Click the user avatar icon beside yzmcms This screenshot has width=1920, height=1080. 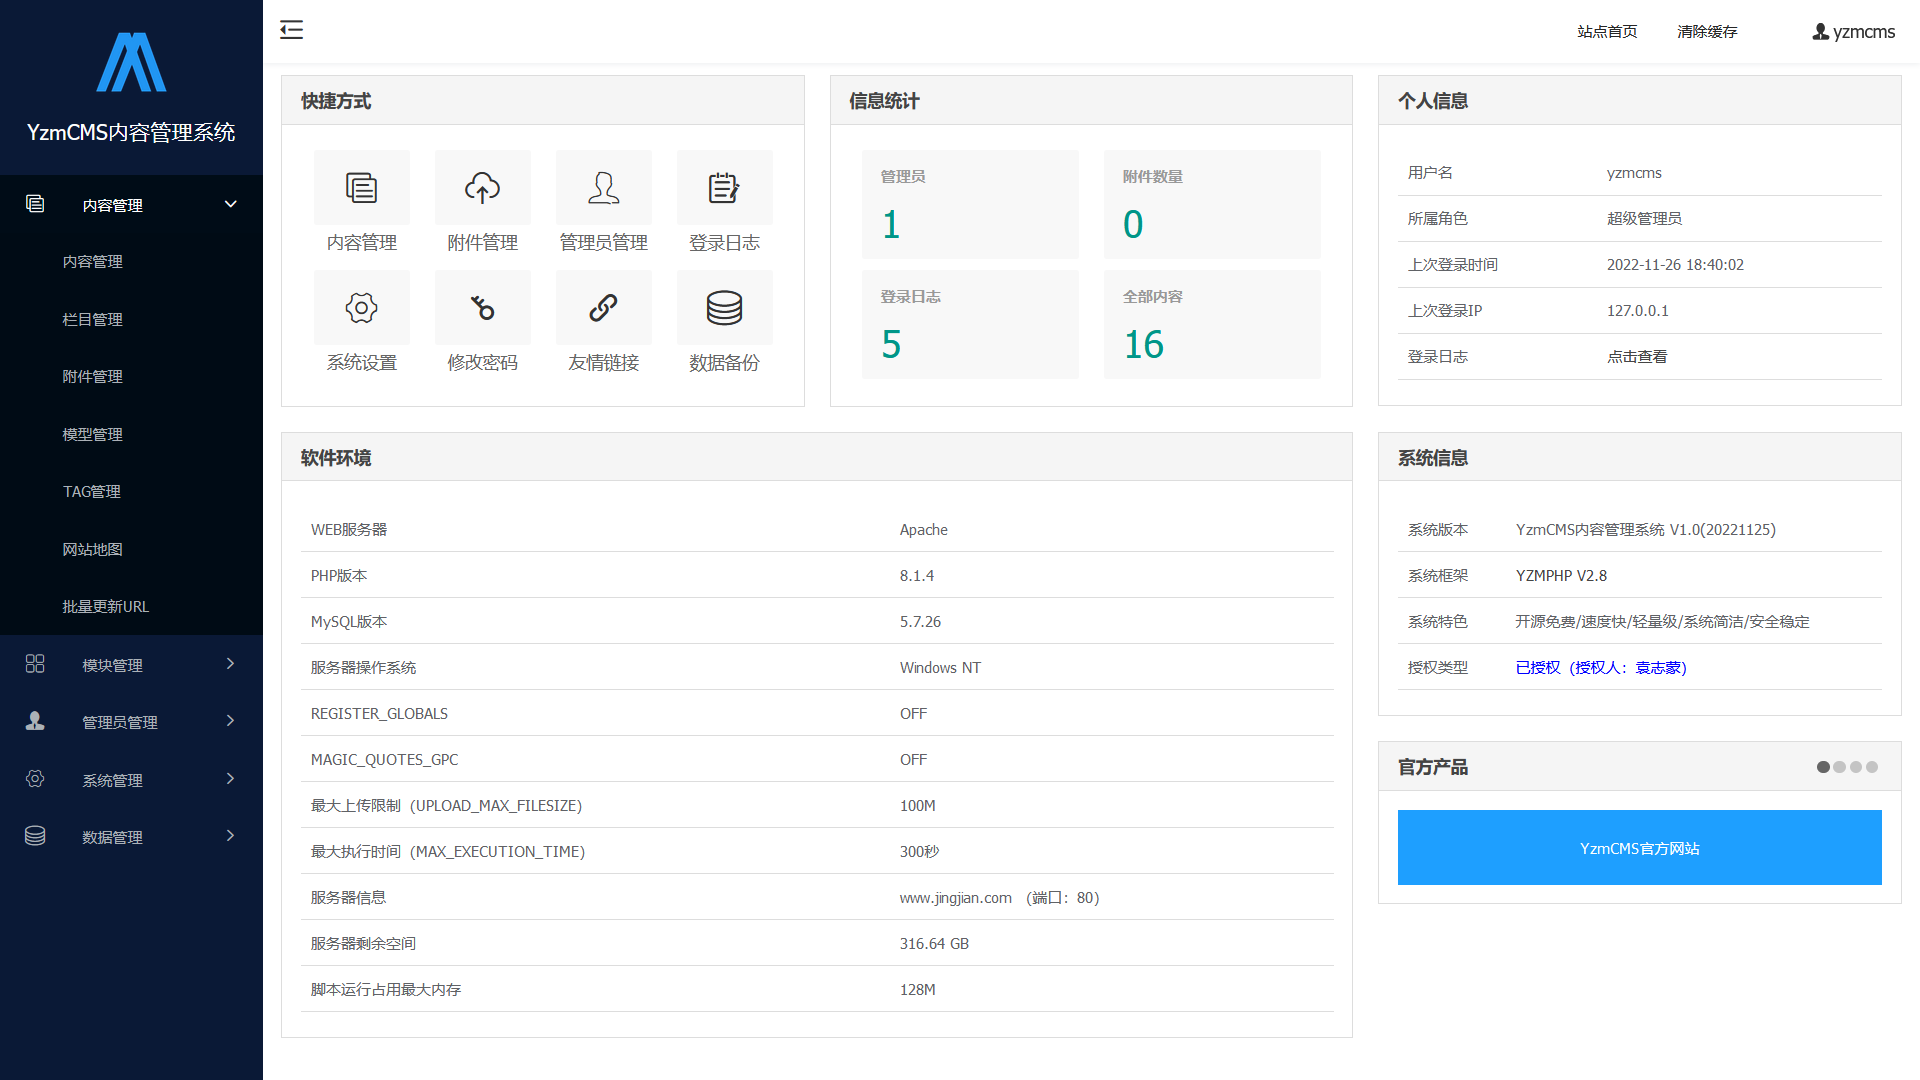pyautogui.click(x=1820, y=32)
